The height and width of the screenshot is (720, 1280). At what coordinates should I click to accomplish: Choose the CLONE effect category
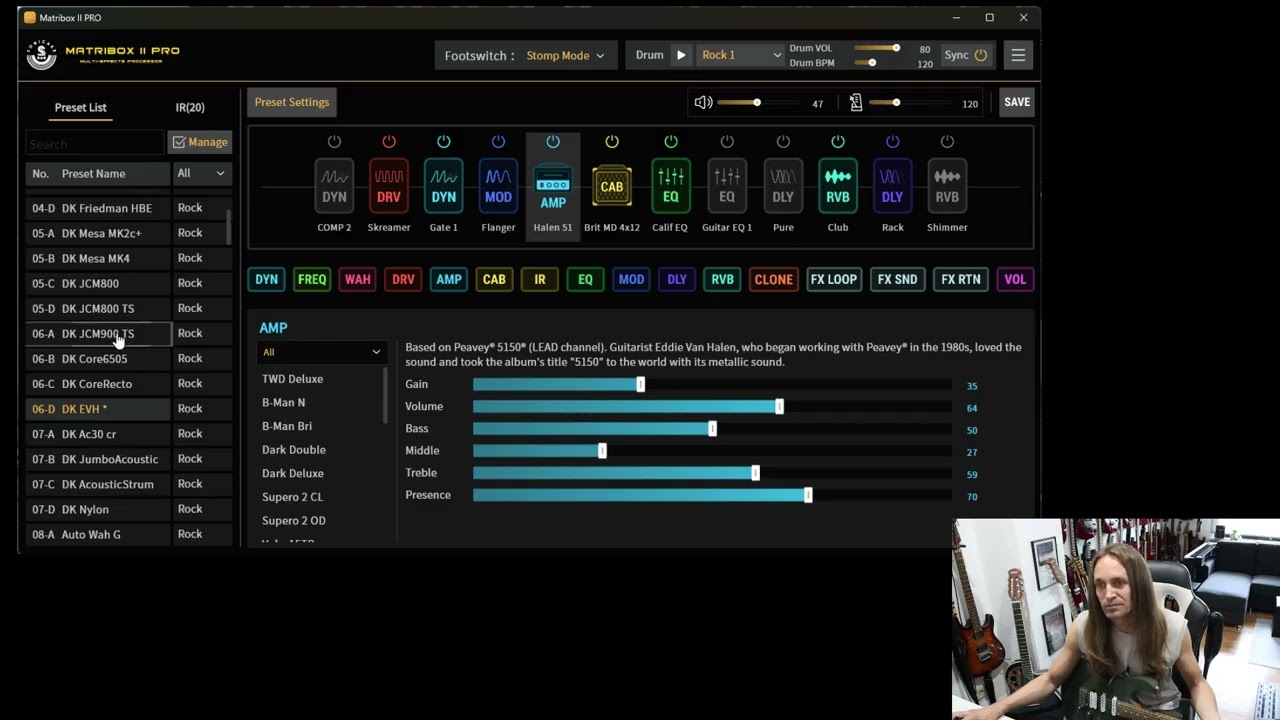click(x=773, y=280)
